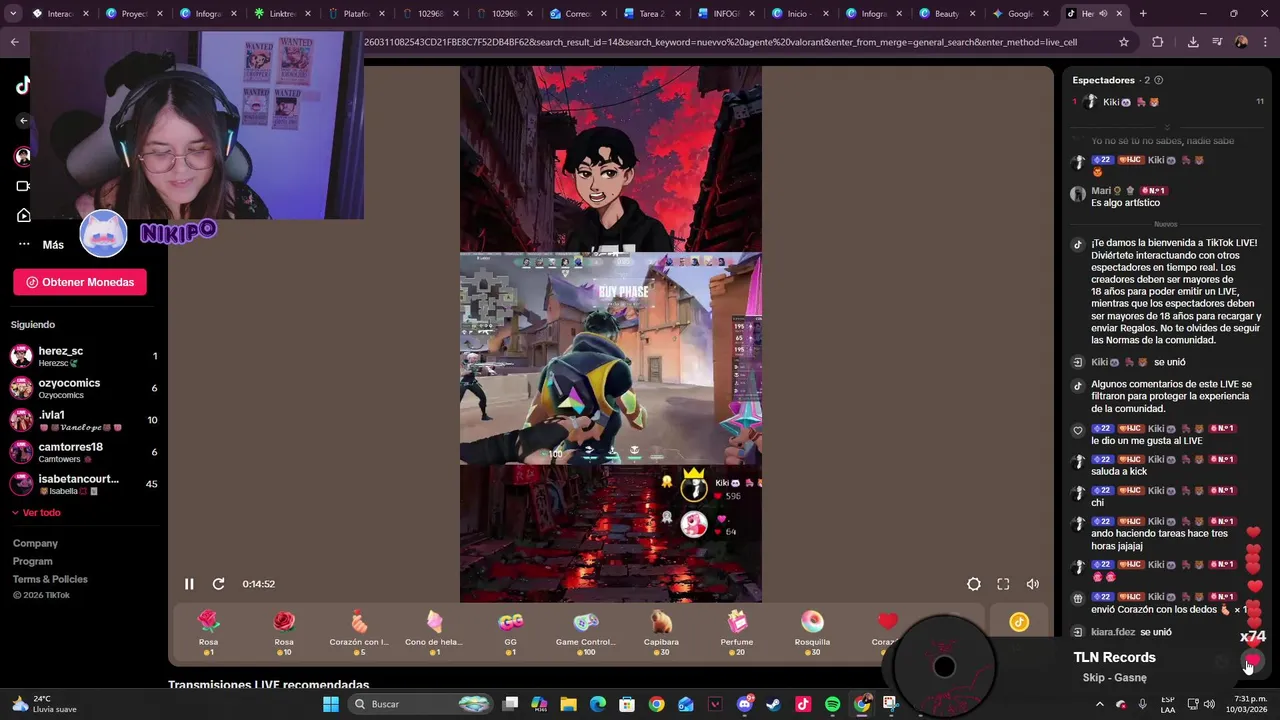Switch to the Google browser tab

[1022, 14]
